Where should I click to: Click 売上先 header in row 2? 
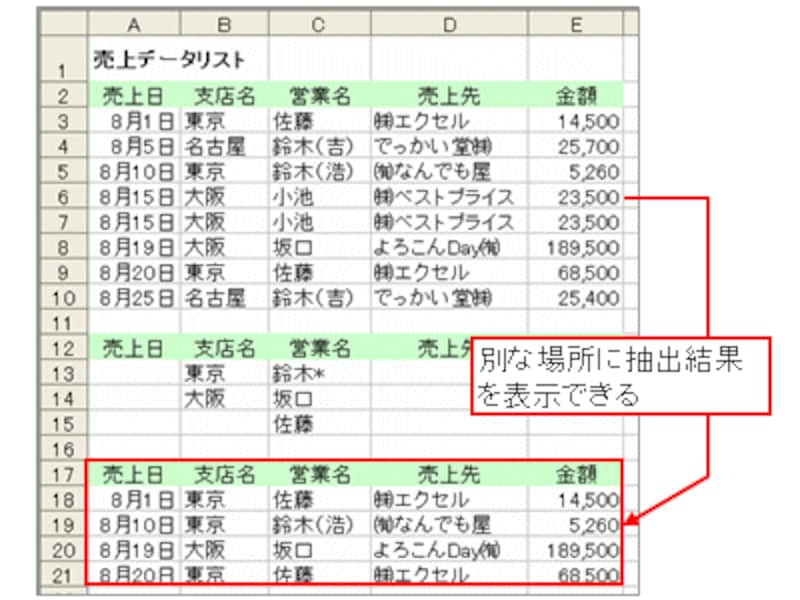tap(449, 96)
